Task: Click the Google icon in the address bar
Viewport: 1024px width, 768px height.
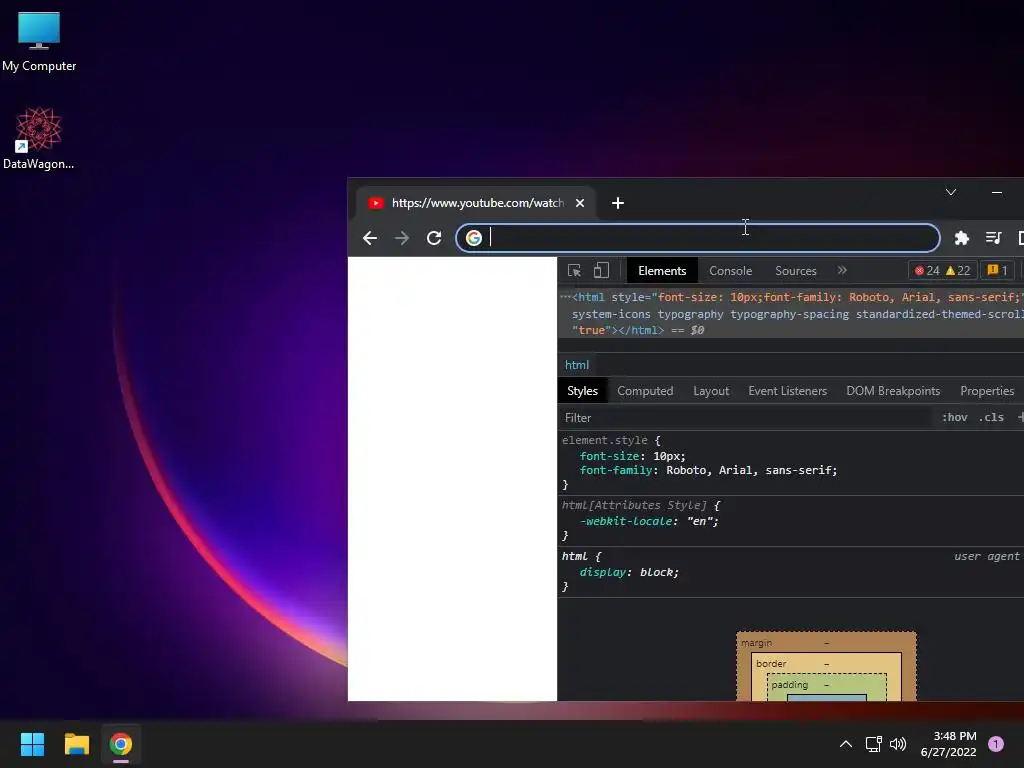Action: [473, 238]
